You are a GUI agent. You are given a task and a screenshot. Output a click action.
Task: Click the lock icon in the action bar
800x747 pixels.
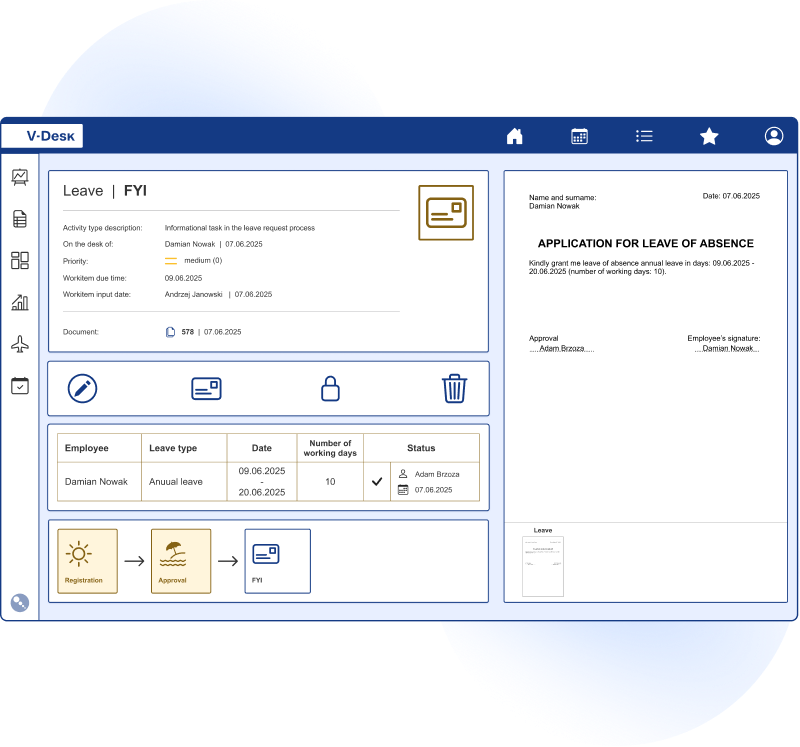330,388
